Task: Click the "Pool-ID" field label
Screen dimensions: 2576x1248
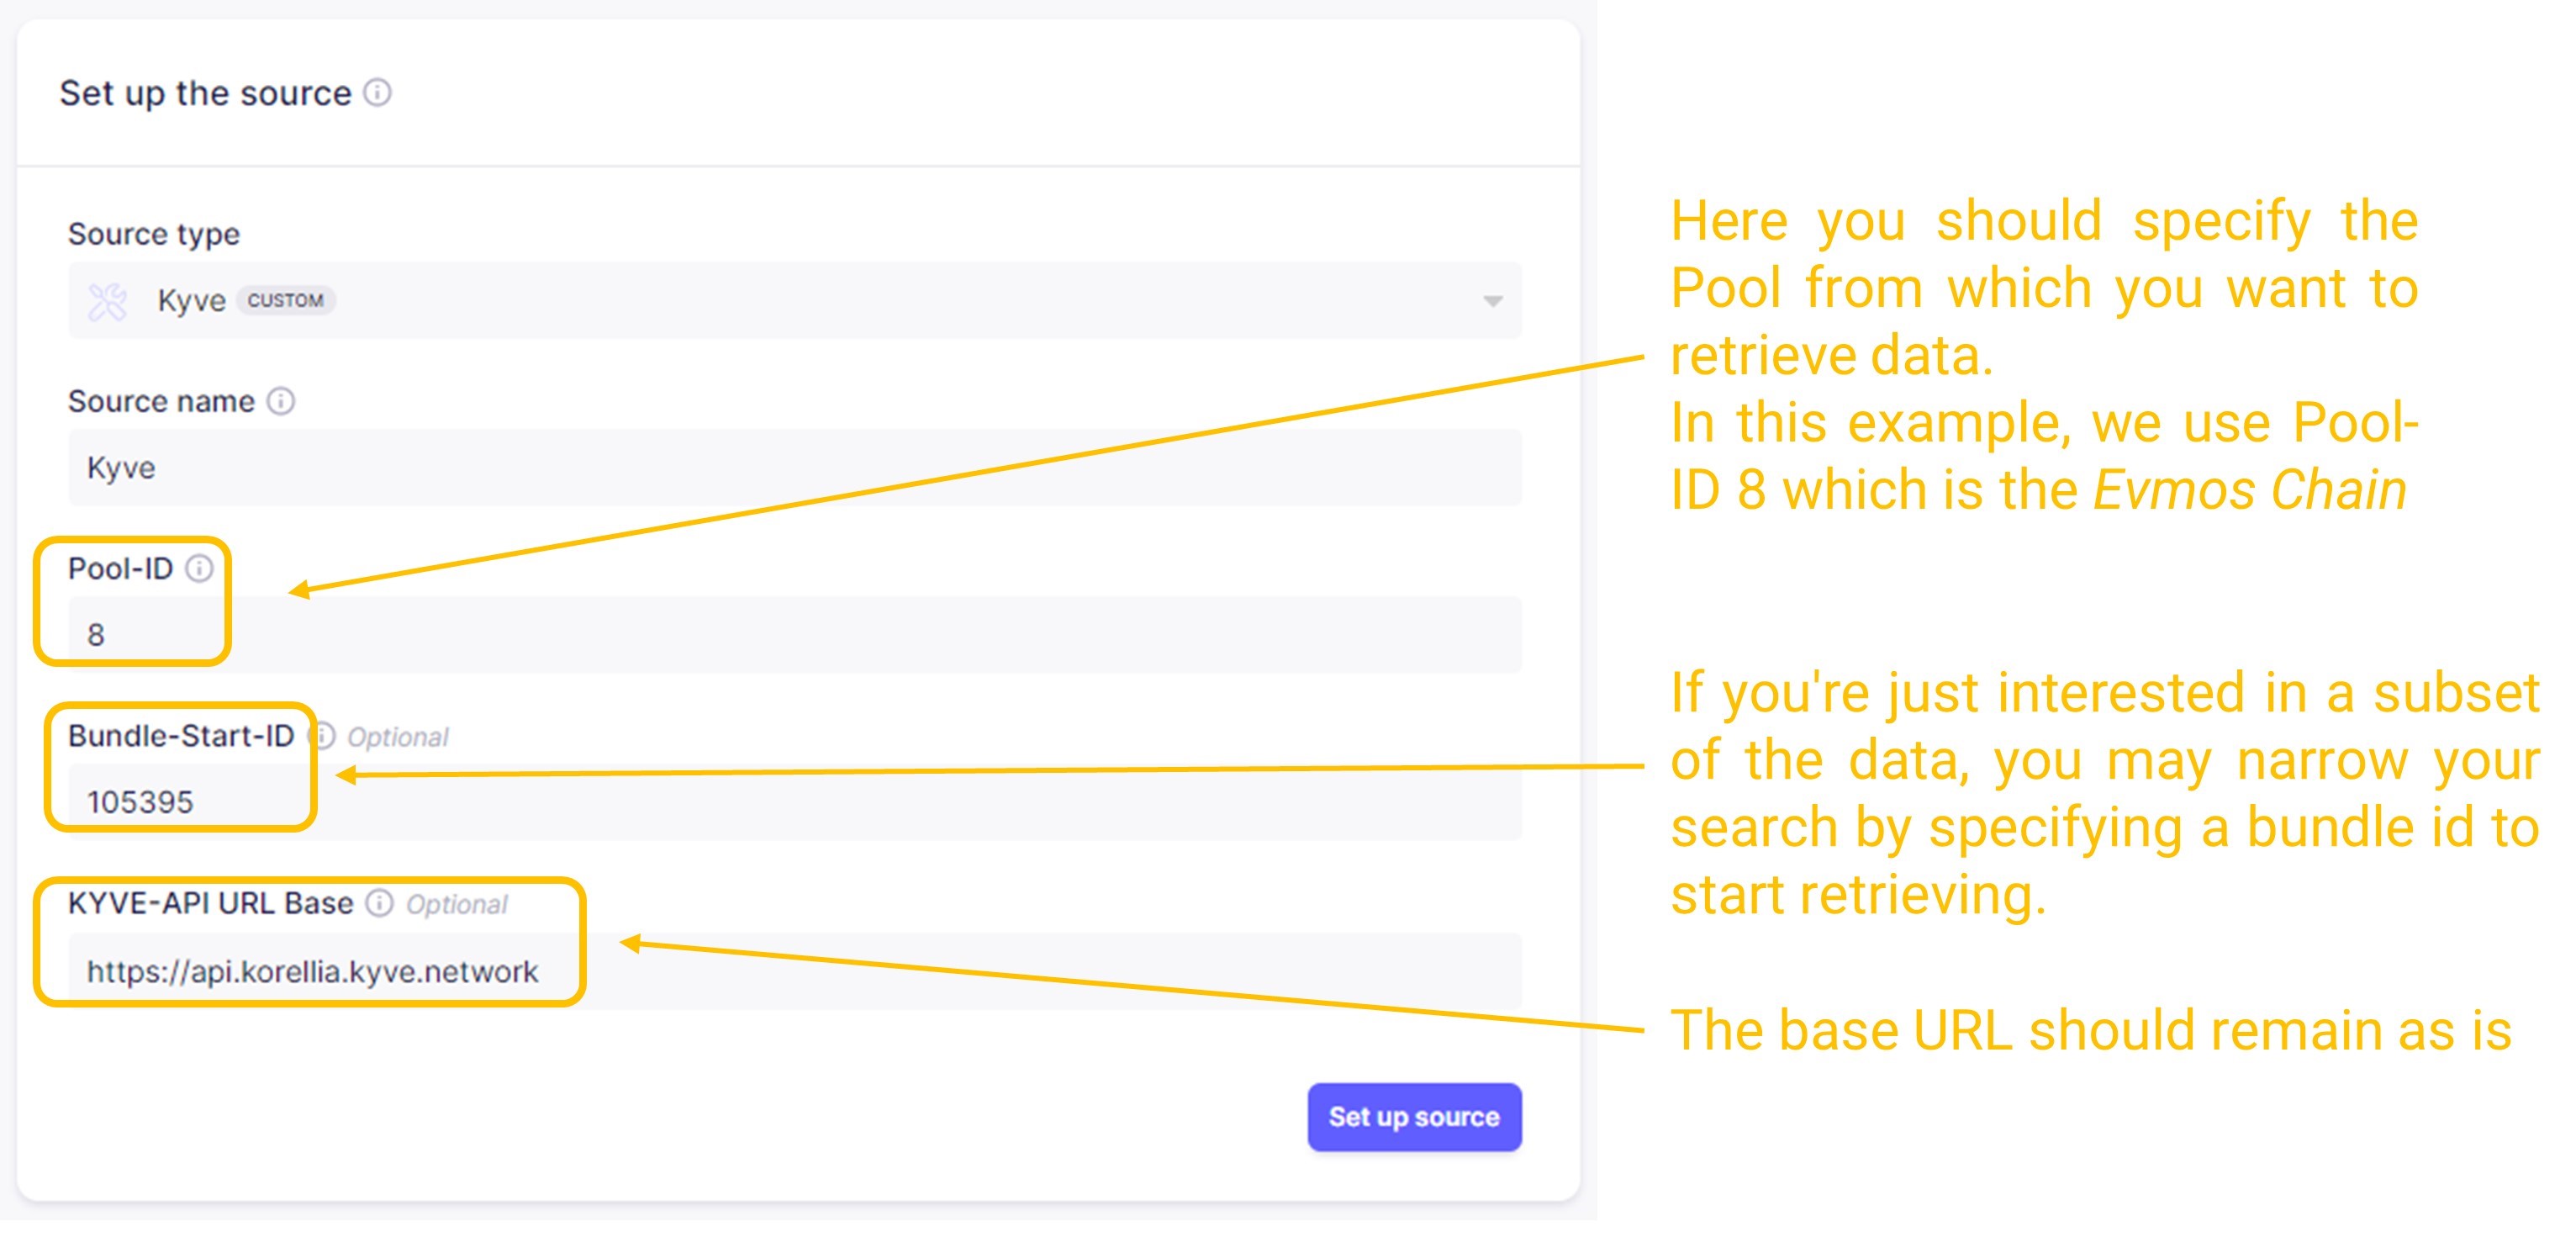Action: 120,569
